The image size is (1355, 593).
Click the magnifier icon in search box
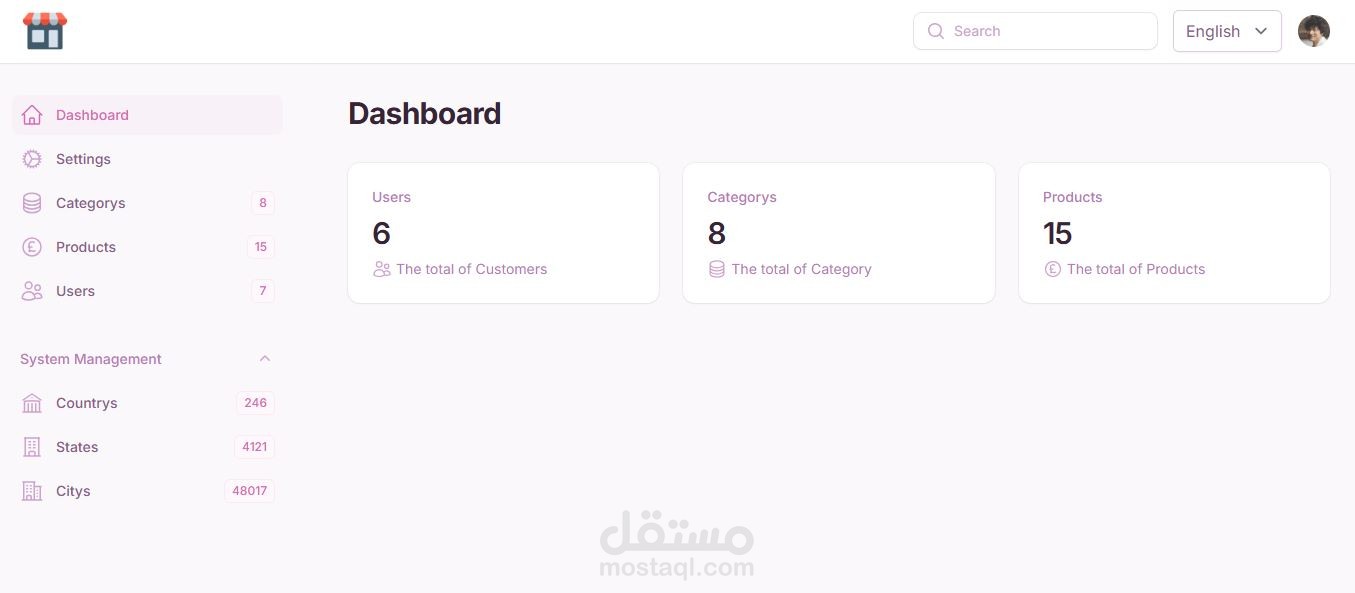936,31
